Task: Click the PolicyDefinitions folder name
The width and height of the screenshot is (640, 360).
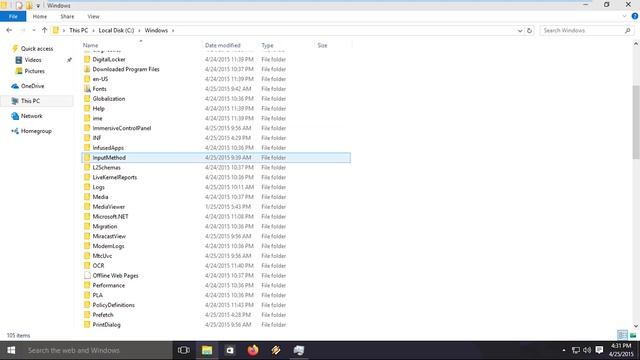Action: click(113, 305)
